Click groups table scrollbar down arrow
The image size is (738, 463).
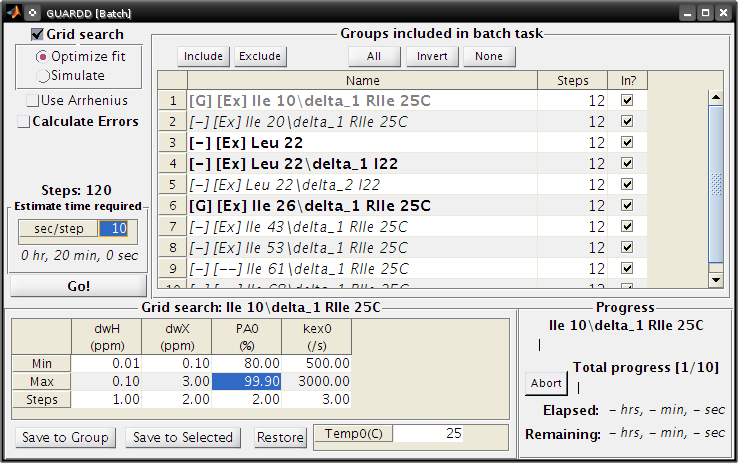716,280
